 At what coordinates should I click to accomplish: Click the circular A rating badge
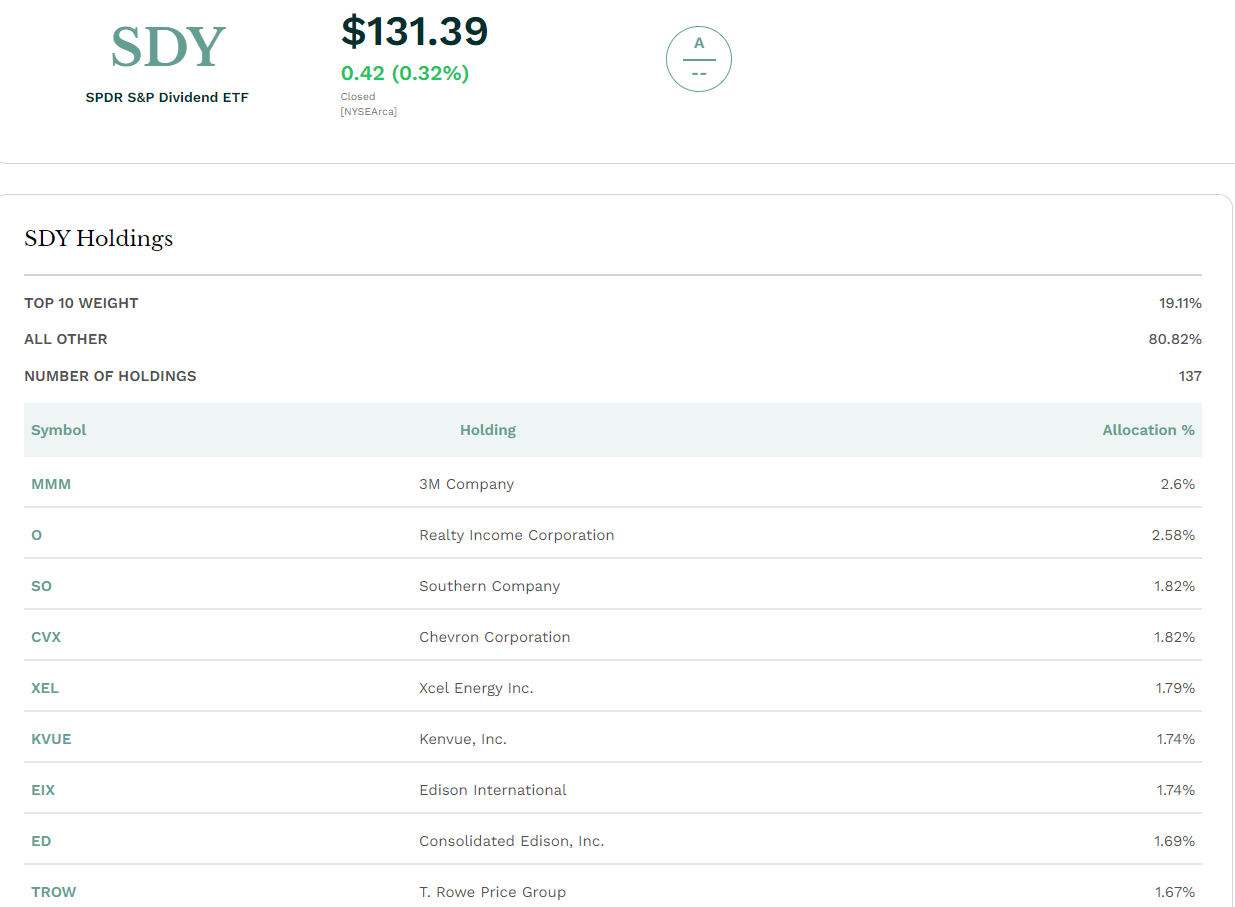click(699, 59)
